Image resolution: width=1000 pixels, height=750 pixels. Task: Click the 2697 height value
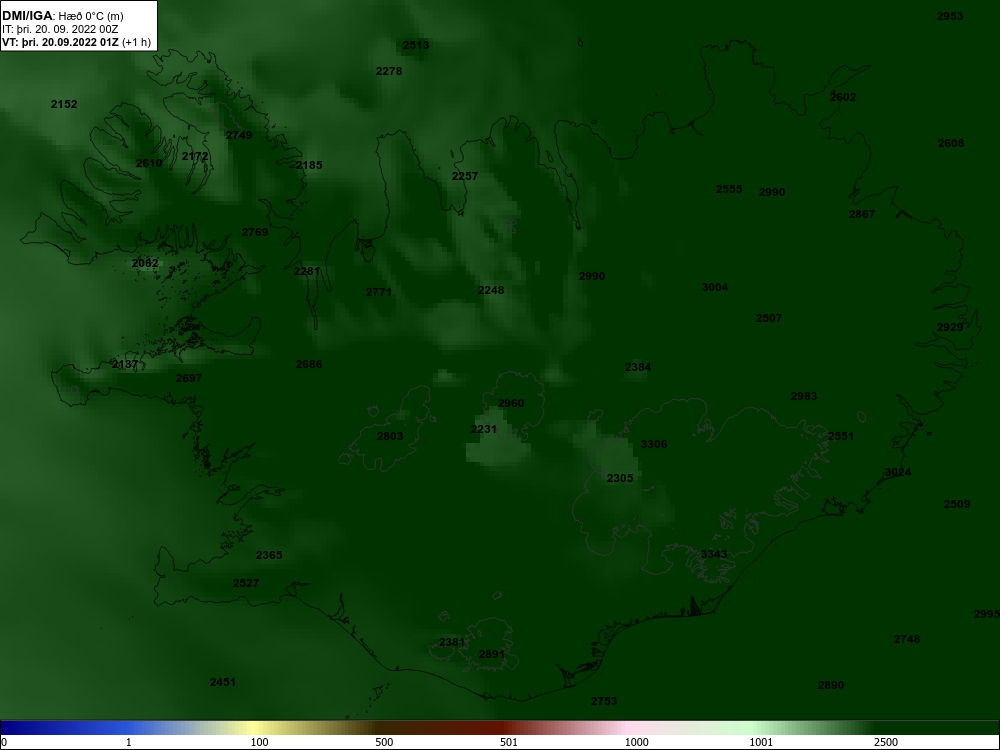click(189, 378)
